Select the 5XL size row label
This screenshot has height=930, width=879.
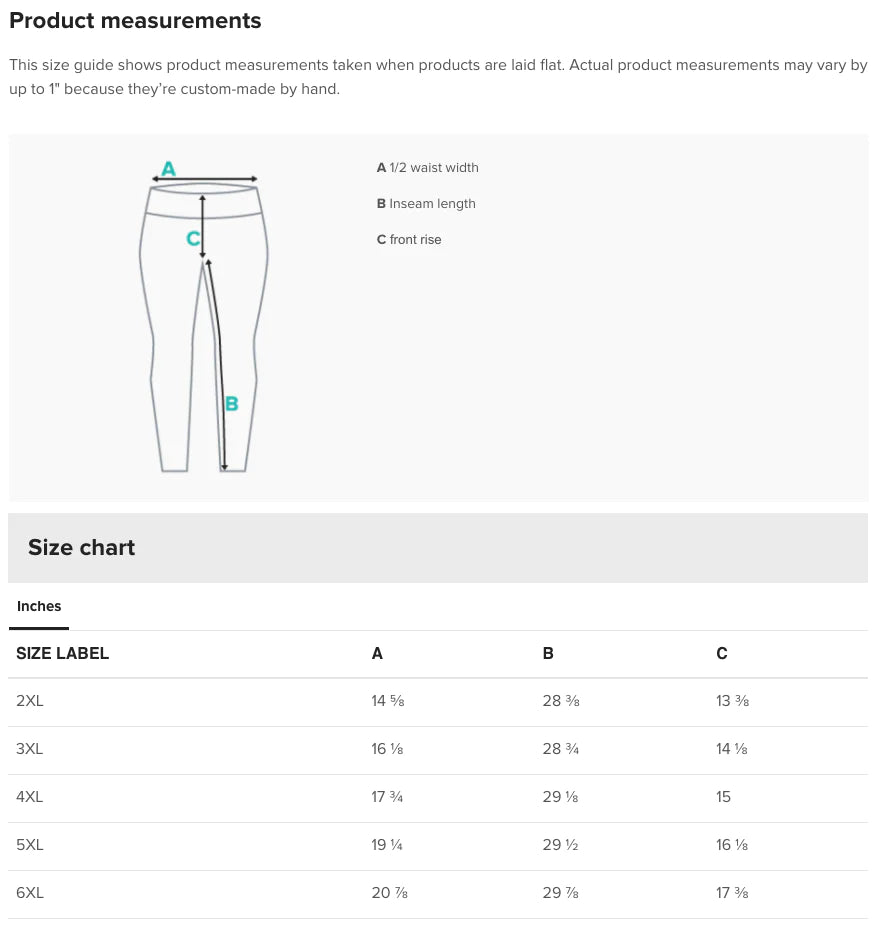[30, 845]
